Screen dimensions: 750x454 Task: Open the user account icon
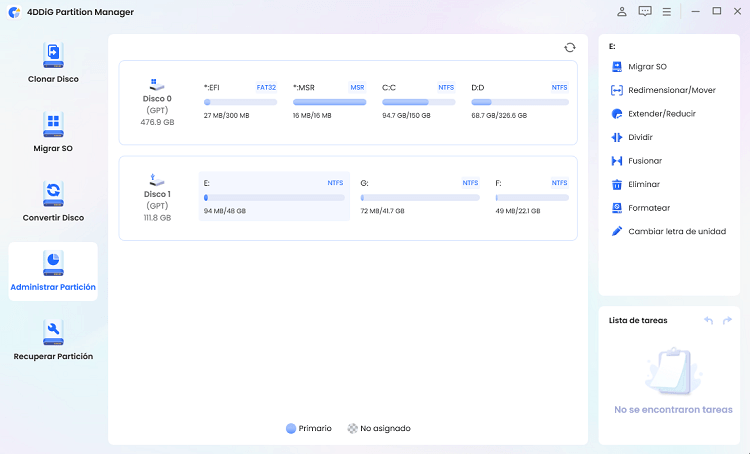622,11
